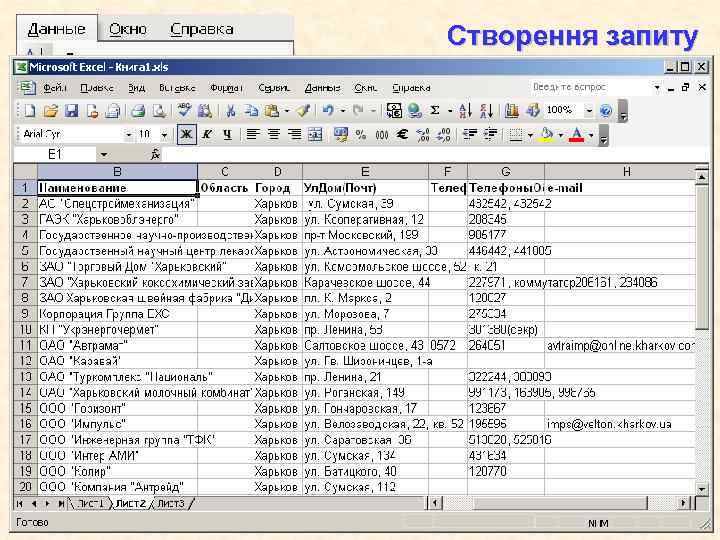Open Print Preview from the toolbar
This screenshot has width=720, height=540.
(x=159, y=111)
